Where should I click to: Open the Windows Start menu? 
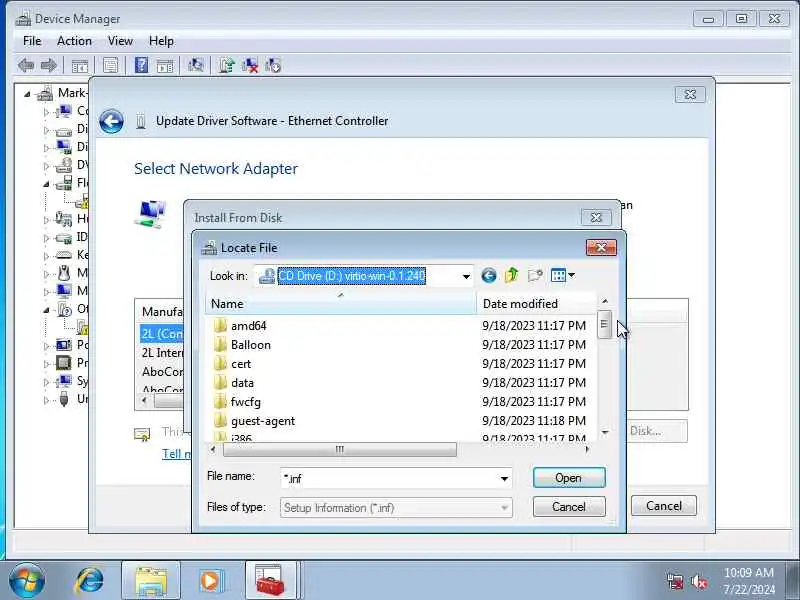(x=27, y=581)
